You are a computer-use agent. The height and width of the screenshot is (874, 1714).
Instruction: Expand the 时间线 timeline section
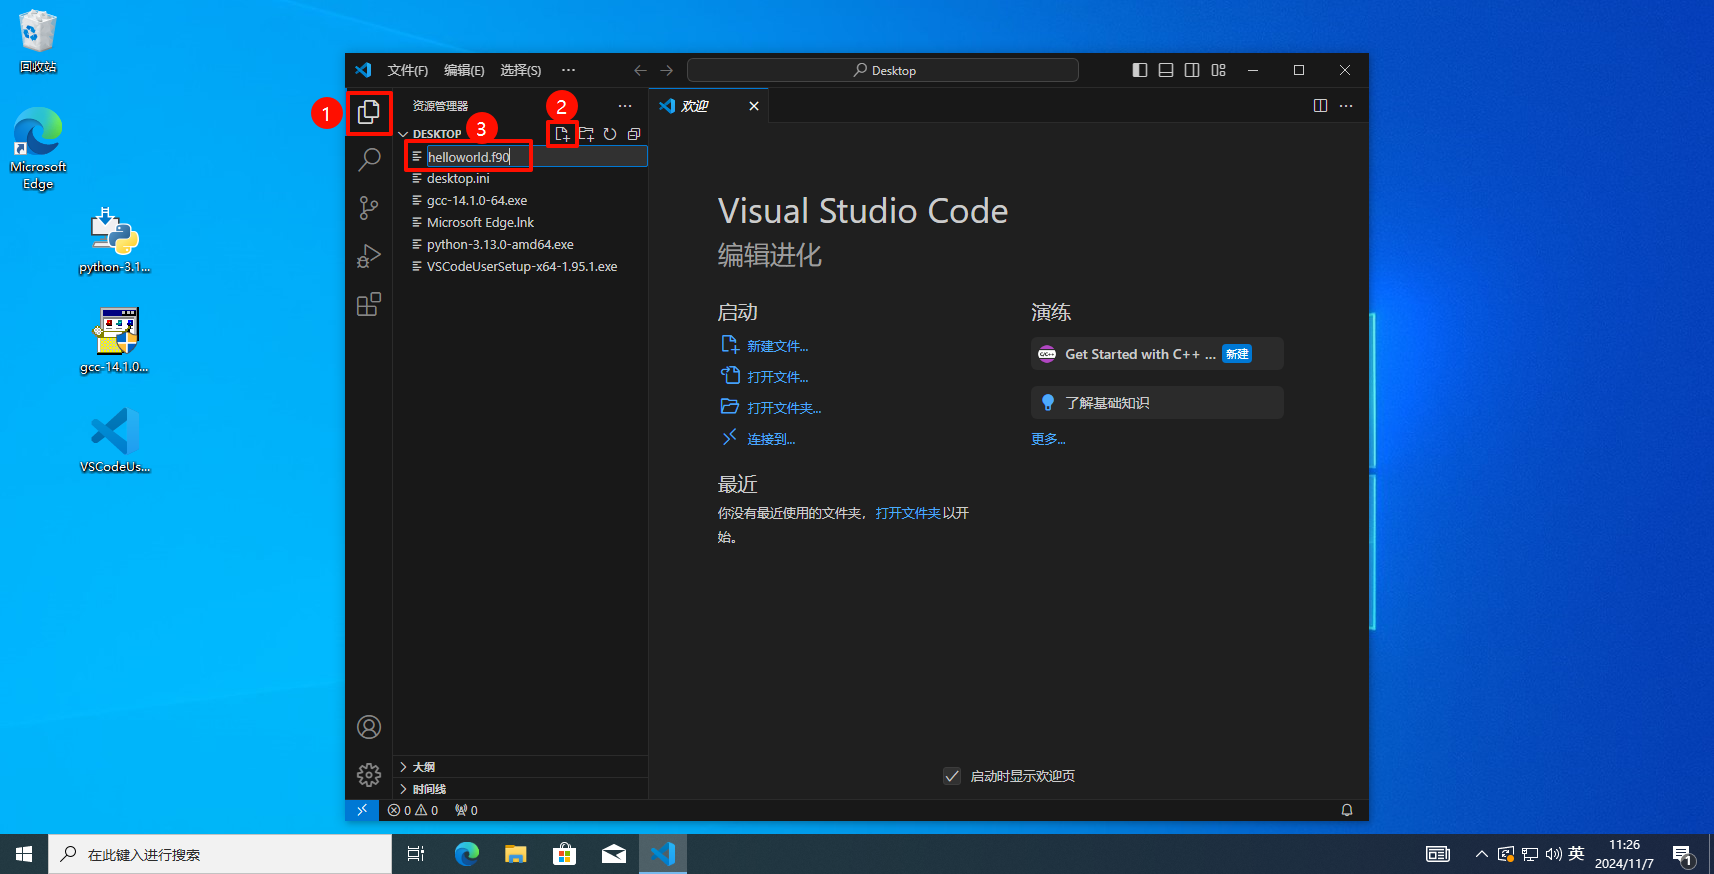[428, 789]
